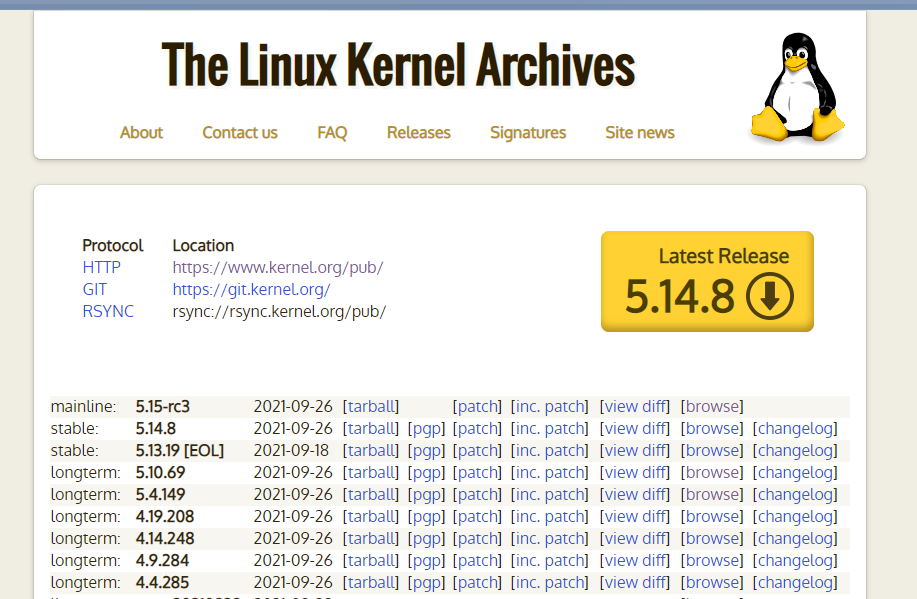Open inc. patch for longterm 4.9.284
The height and width of the screenshot is (599, 917).
pyautogui.click(x=550, y=560)
